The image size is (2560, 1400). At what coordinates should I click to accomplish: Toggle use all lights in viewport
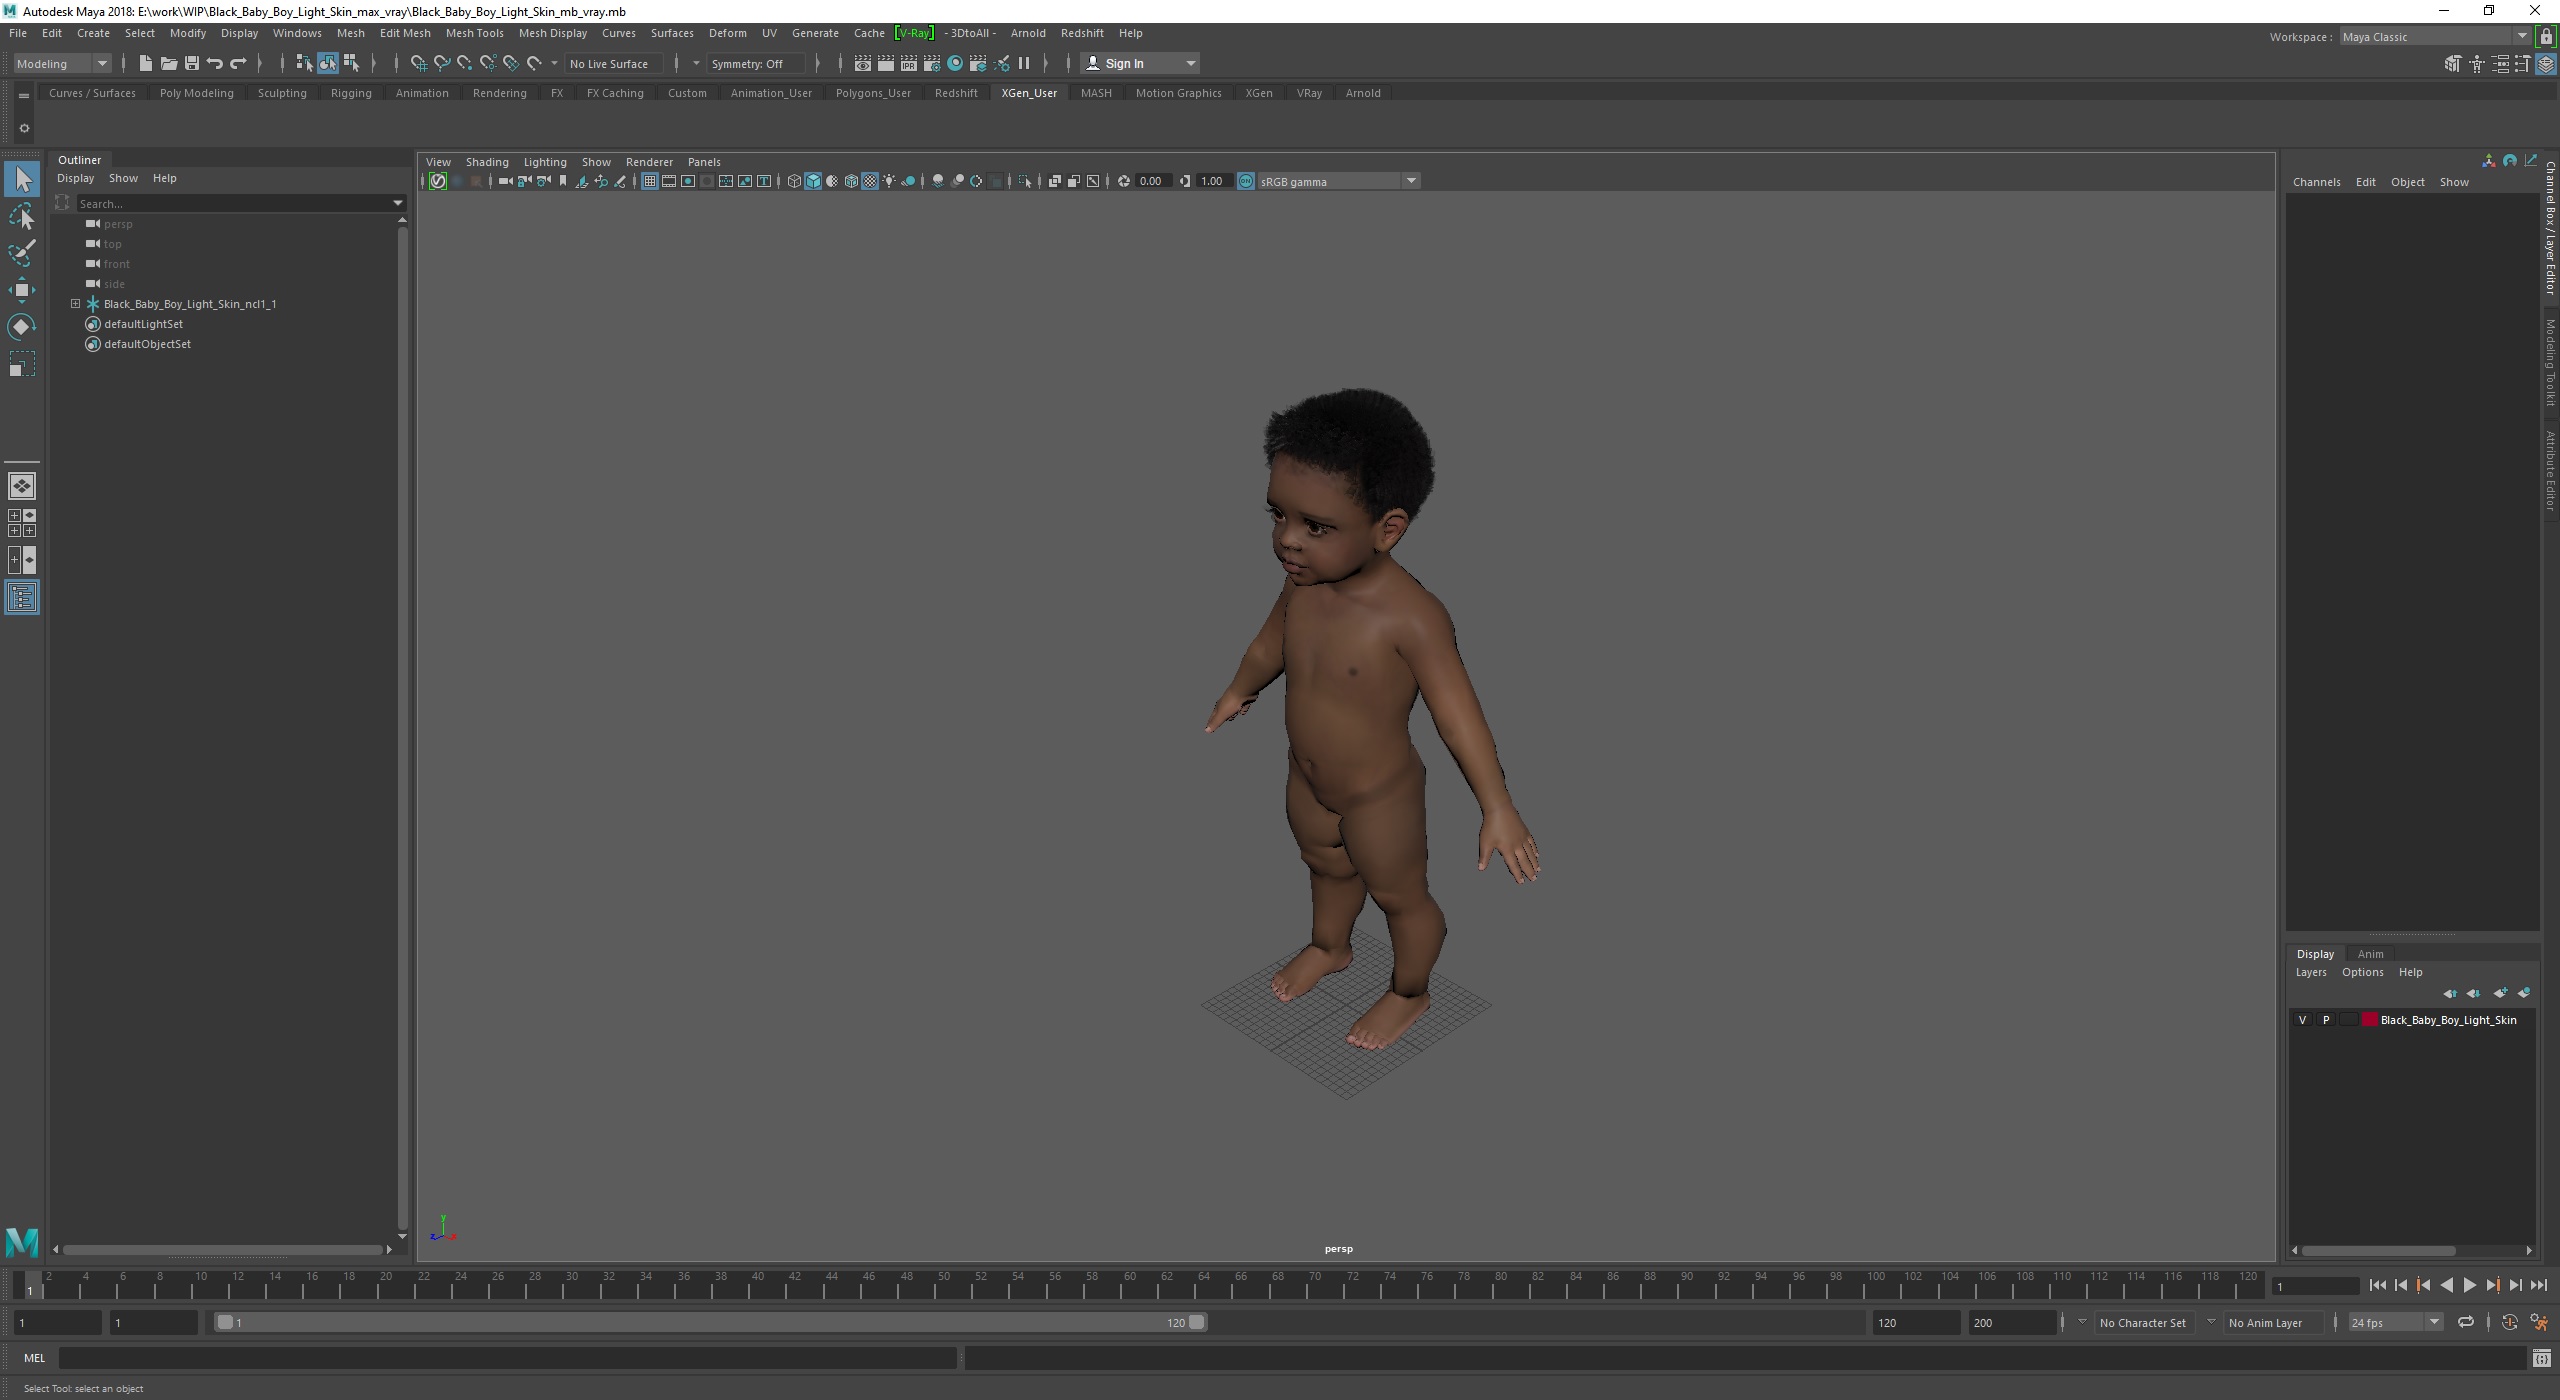[889, 181]
